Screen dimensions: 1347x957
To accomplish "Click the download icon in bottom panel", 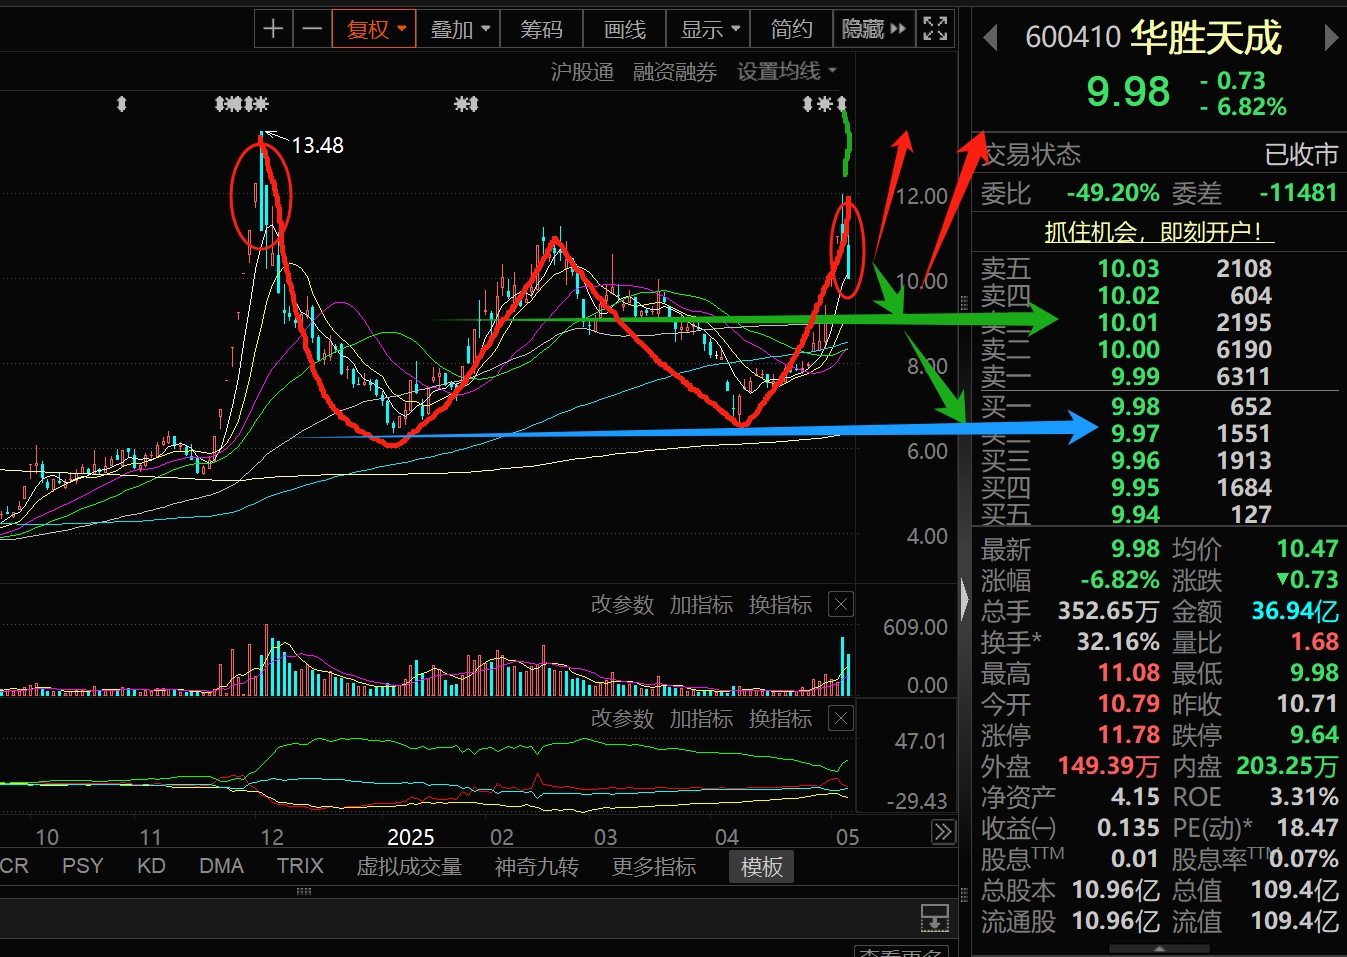I will [x=934, y=917].
